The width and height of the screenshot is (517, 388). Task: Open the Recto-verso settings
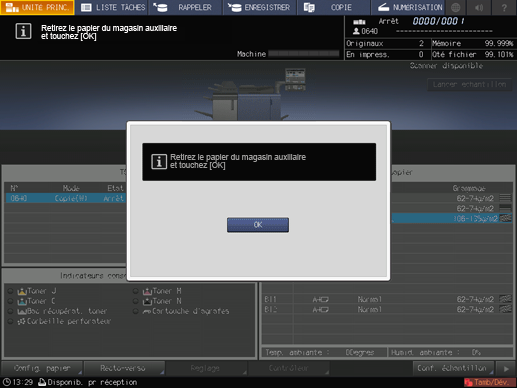[124, 368]
